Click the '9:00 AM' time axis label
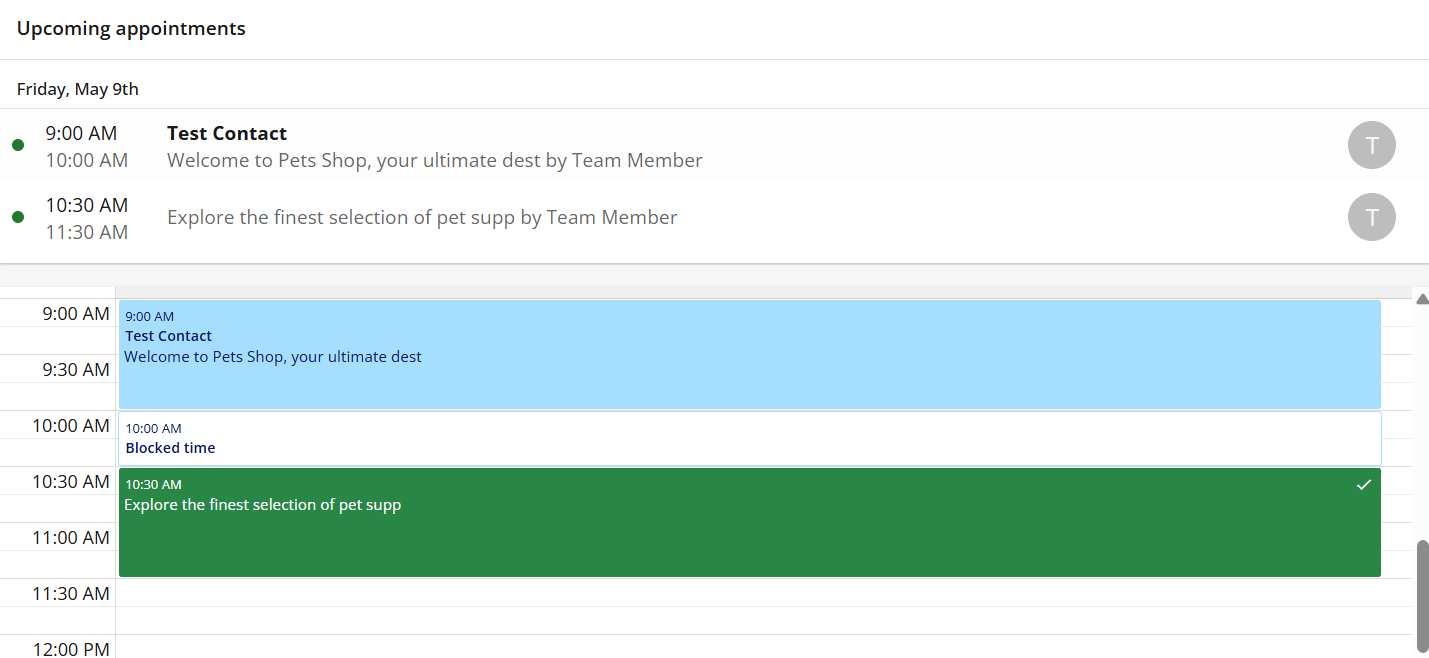Screen dimensions: 1429x658 click(76, 314)
